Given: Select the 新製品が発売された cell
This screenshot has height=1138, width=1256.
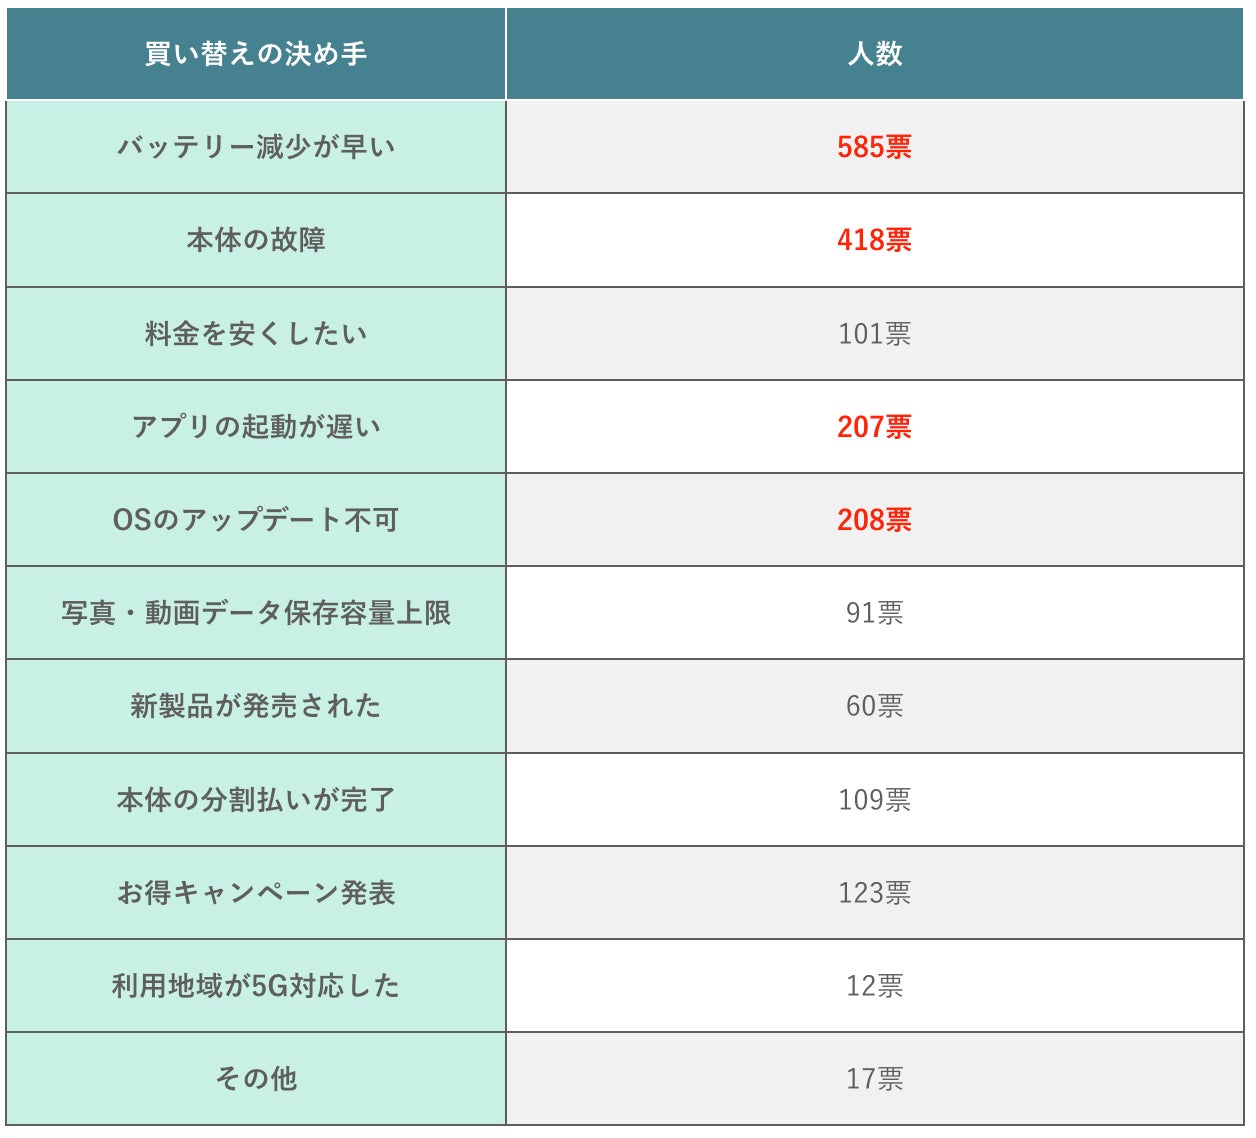Looking at the screenshot, I should point(256,706).
